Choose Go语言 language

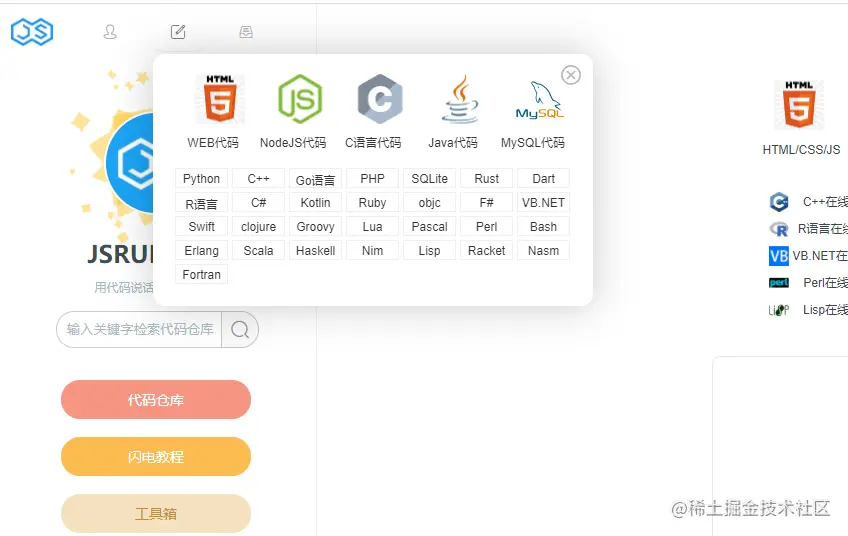coord(315,178)
